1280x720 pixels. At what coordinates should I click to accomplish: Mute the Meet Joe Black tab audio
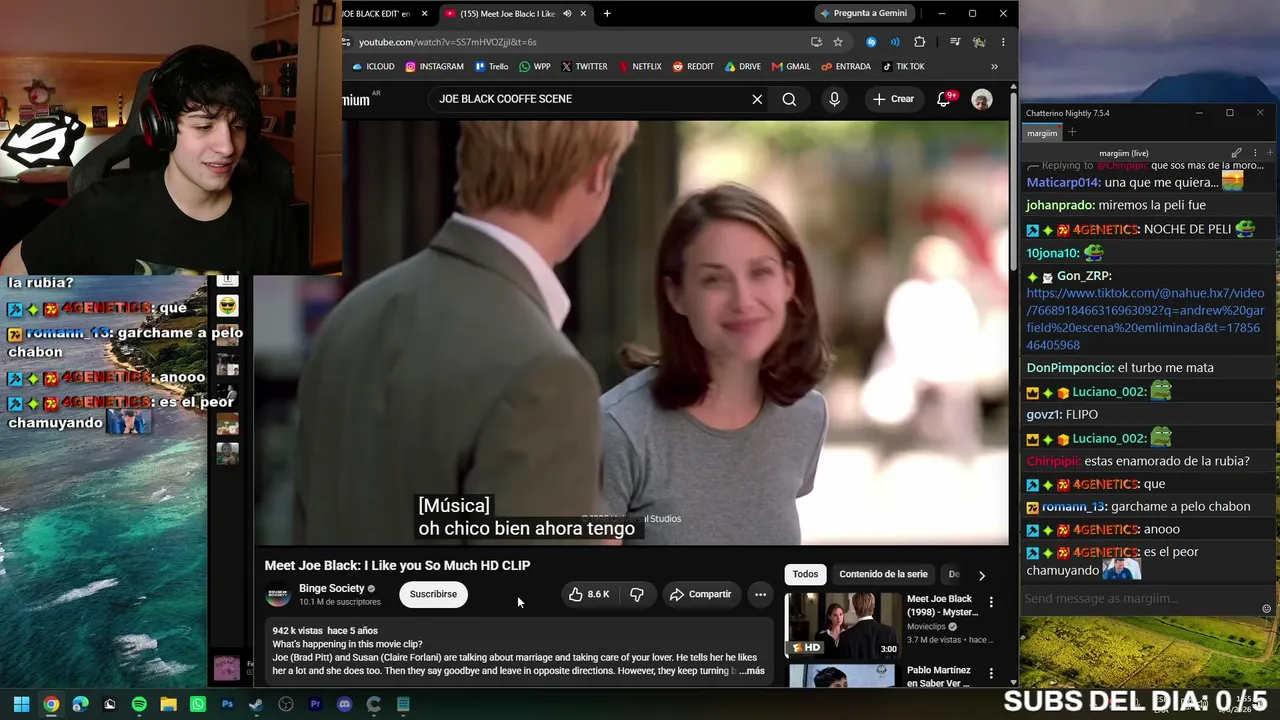(567, 14)
